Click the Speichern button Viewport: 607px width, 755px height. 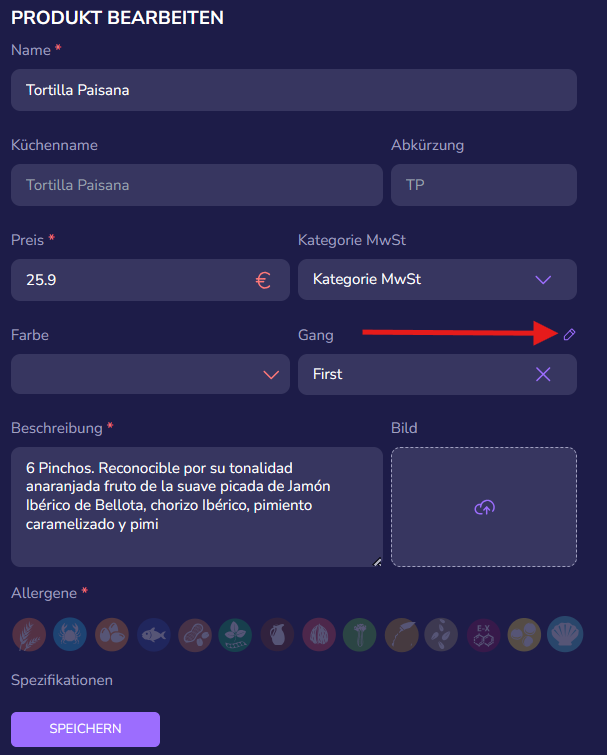tap(85, 729)
